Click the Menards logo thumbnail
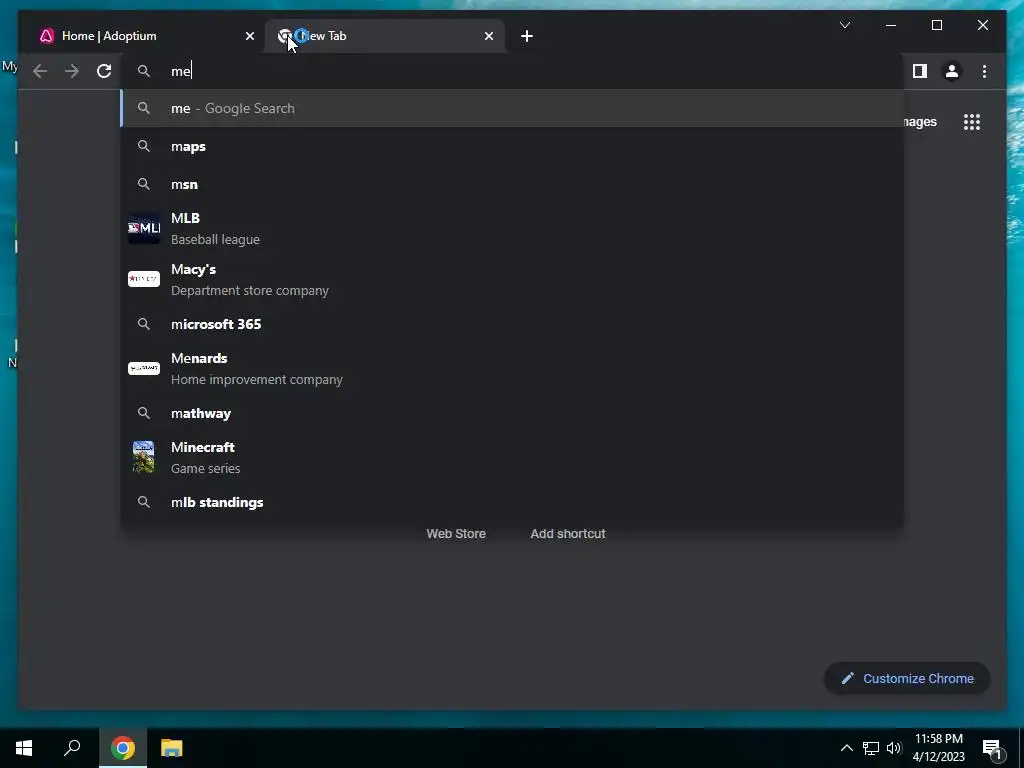Image resolution: width=1024 pixels, height=768 pixels. point(144,368)
